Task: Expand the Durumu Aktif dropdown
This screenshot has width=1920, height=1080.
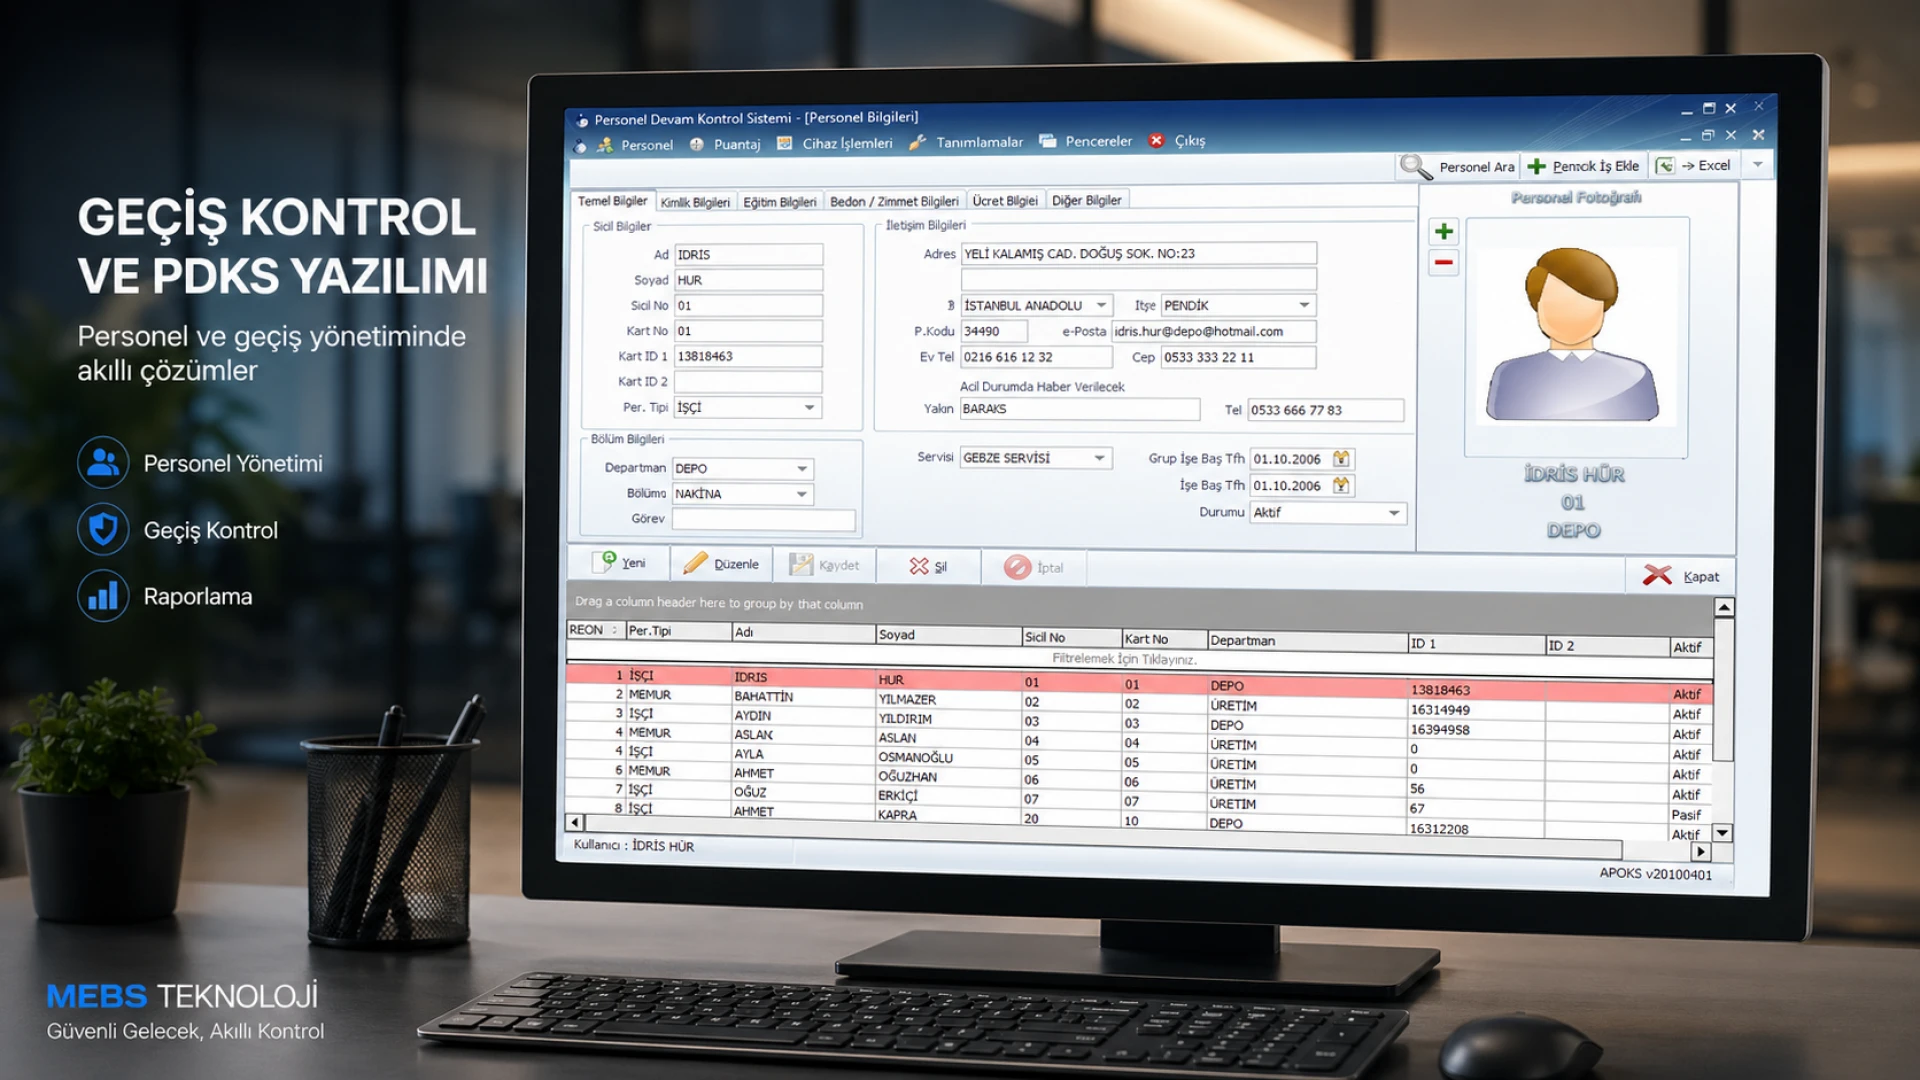Action: click(1394, 513)
